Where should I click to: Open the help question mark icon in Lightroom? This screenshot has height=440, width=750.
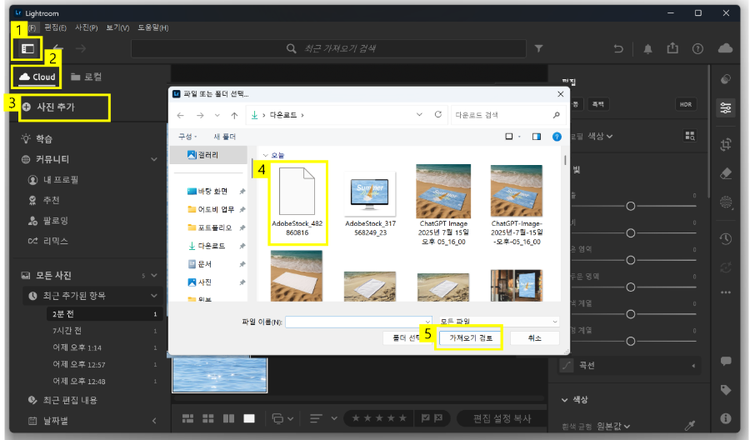coord(697,49)
